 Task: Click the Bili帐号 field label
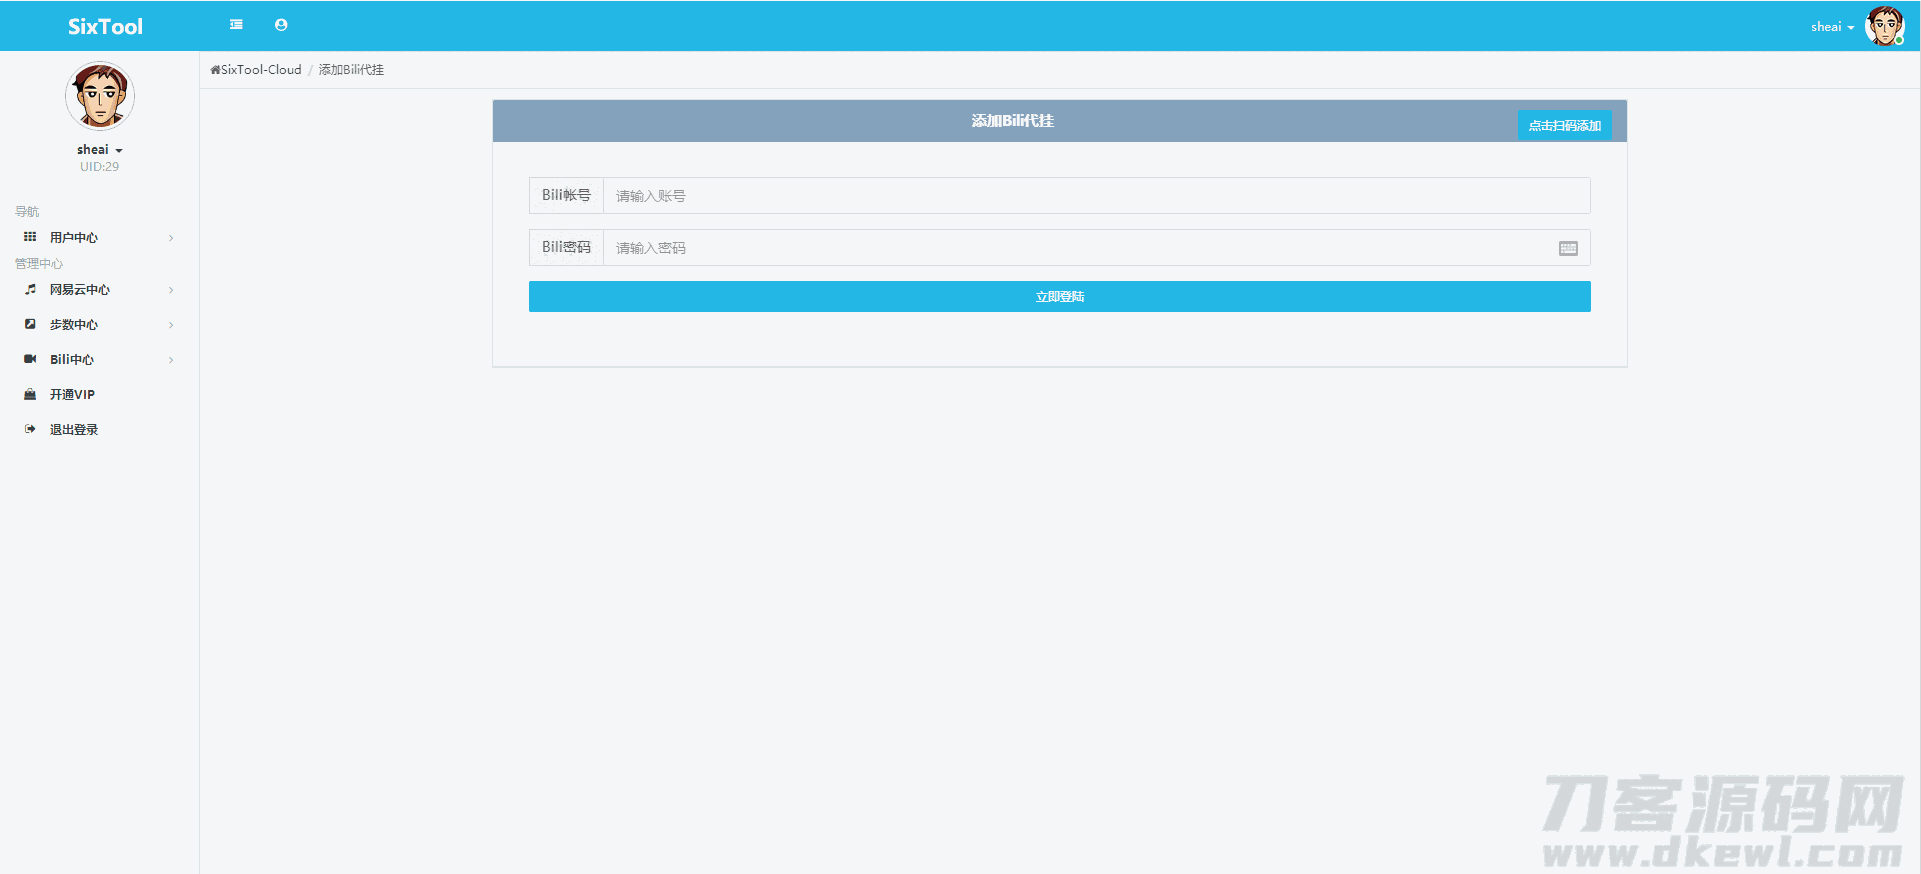click(566, 196)
